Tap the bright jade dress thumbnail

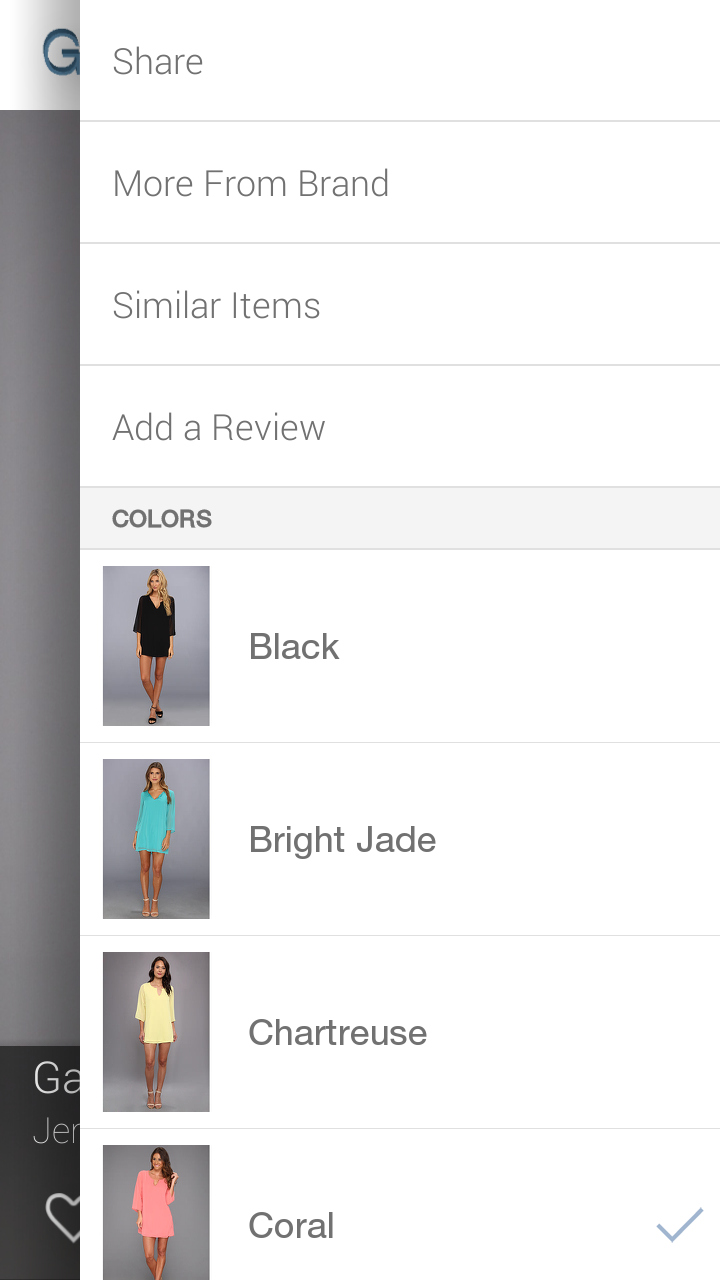[156, 839]
